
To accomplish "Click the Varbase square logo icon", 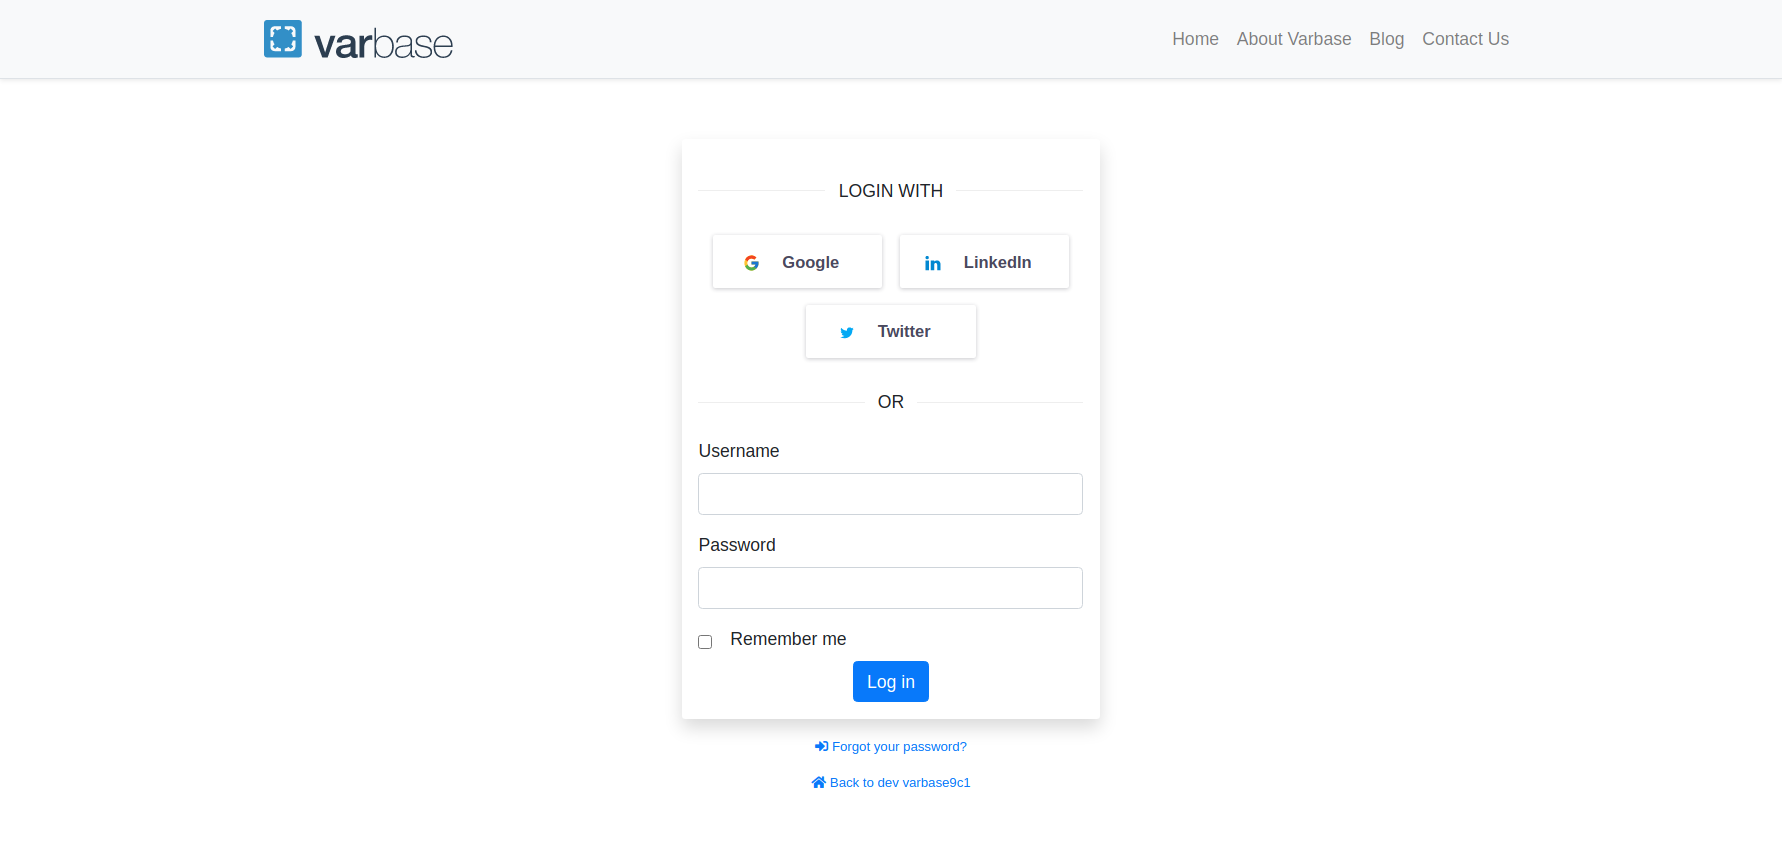I will [282, 39].
